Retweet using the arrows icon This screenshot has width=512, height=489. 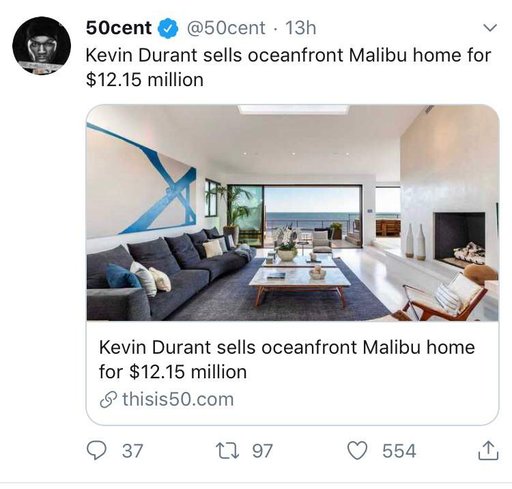point(228,451)
